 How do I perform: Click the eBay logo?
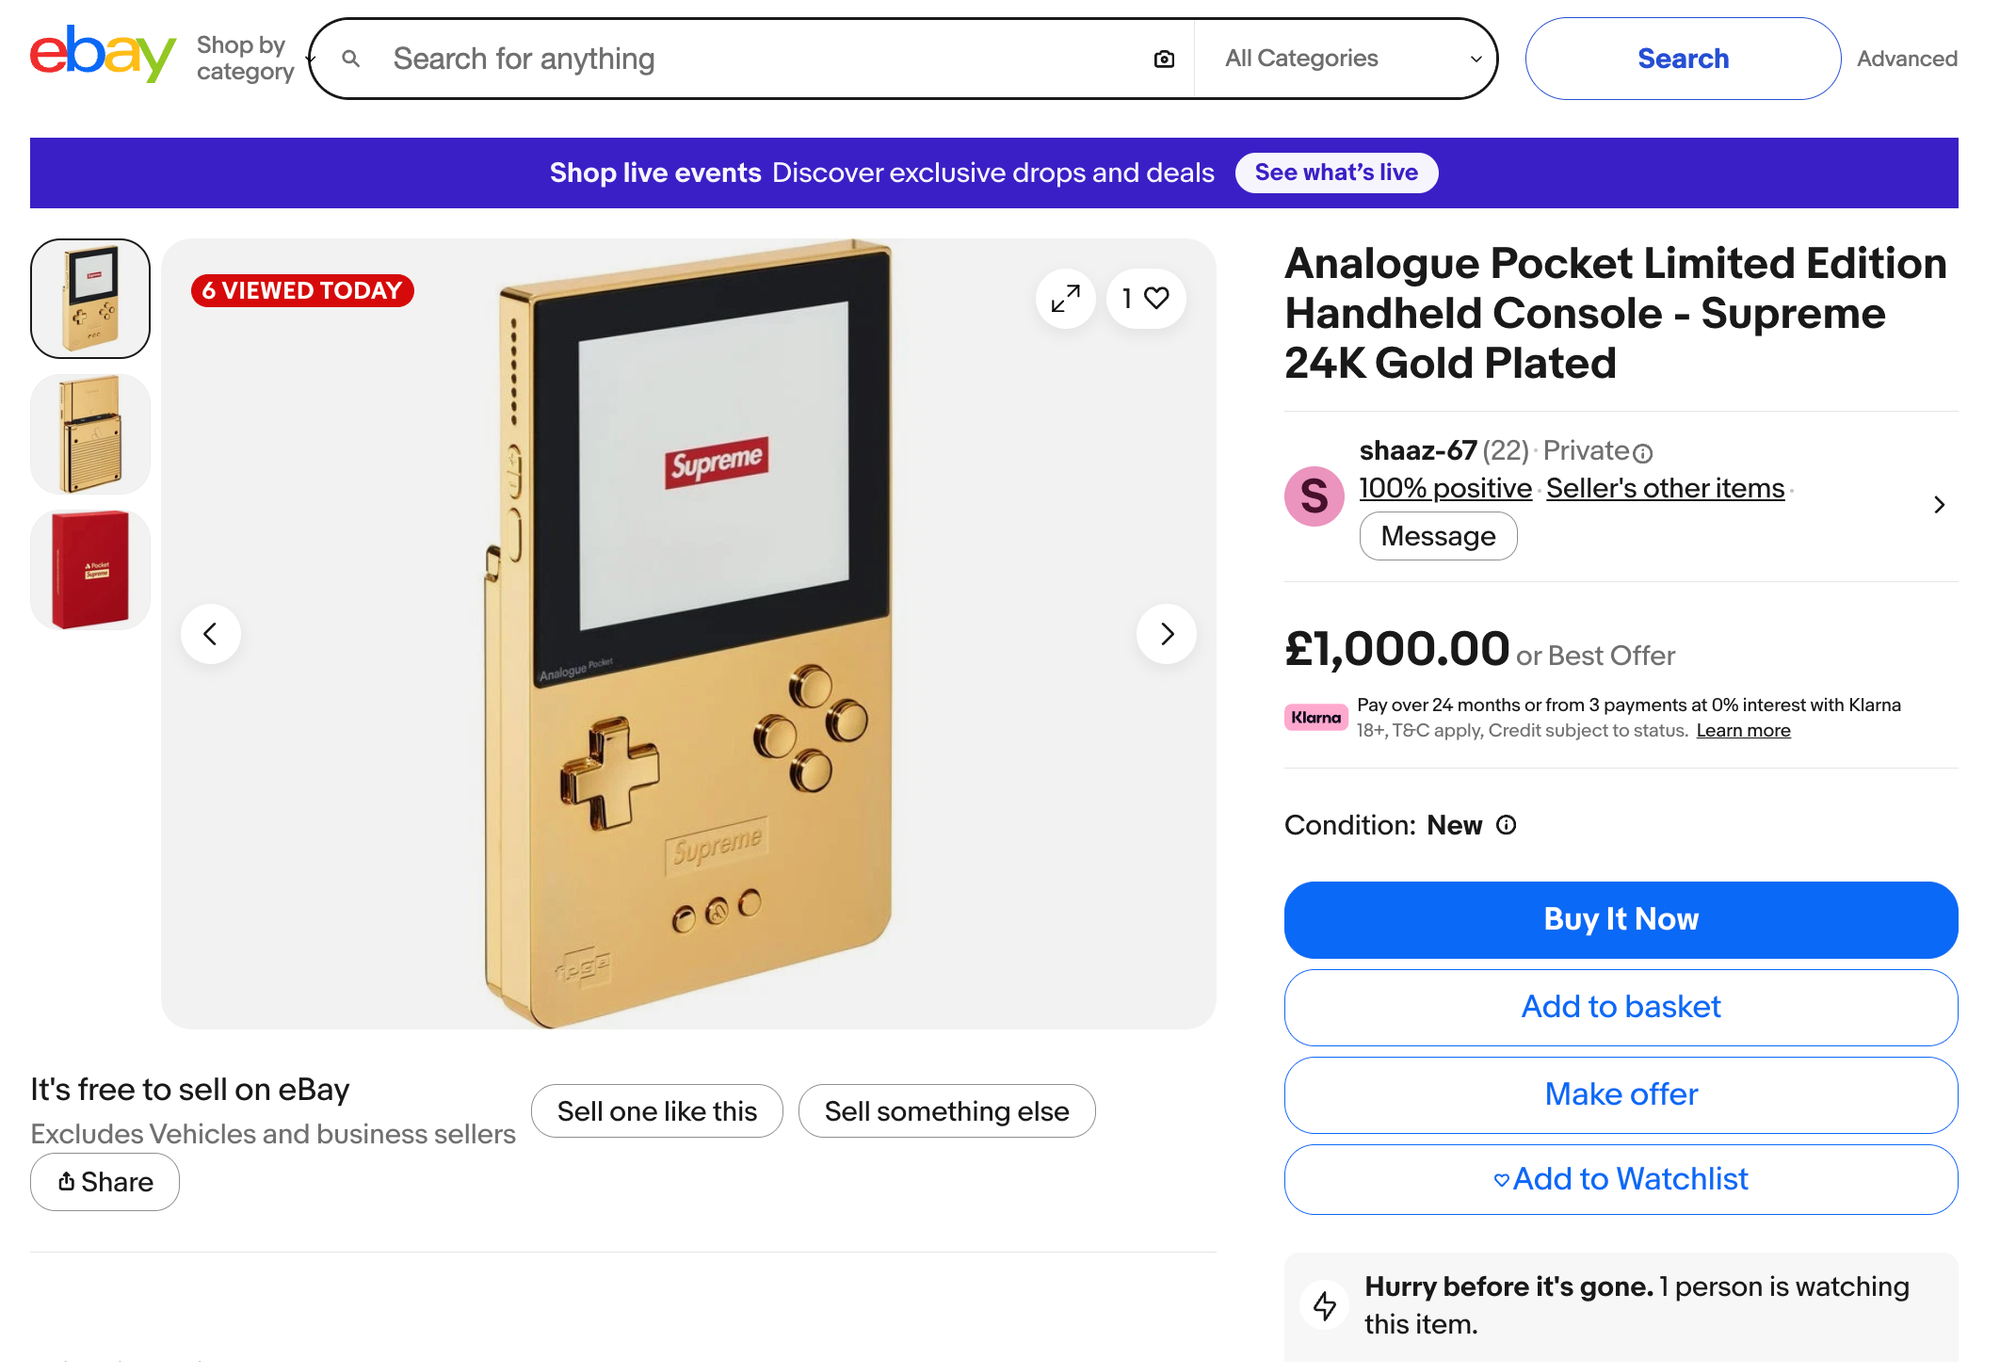tap(102, 56)
